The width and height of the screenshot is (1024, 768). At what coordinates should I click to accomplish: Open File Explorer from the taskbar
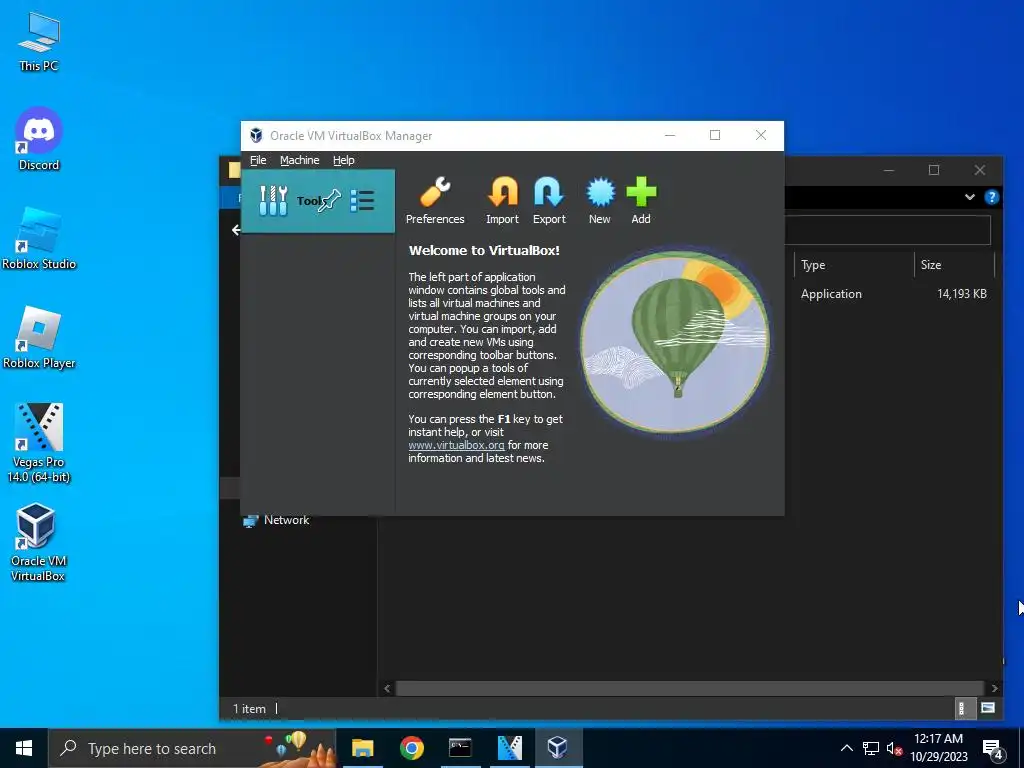pos(362,748)
